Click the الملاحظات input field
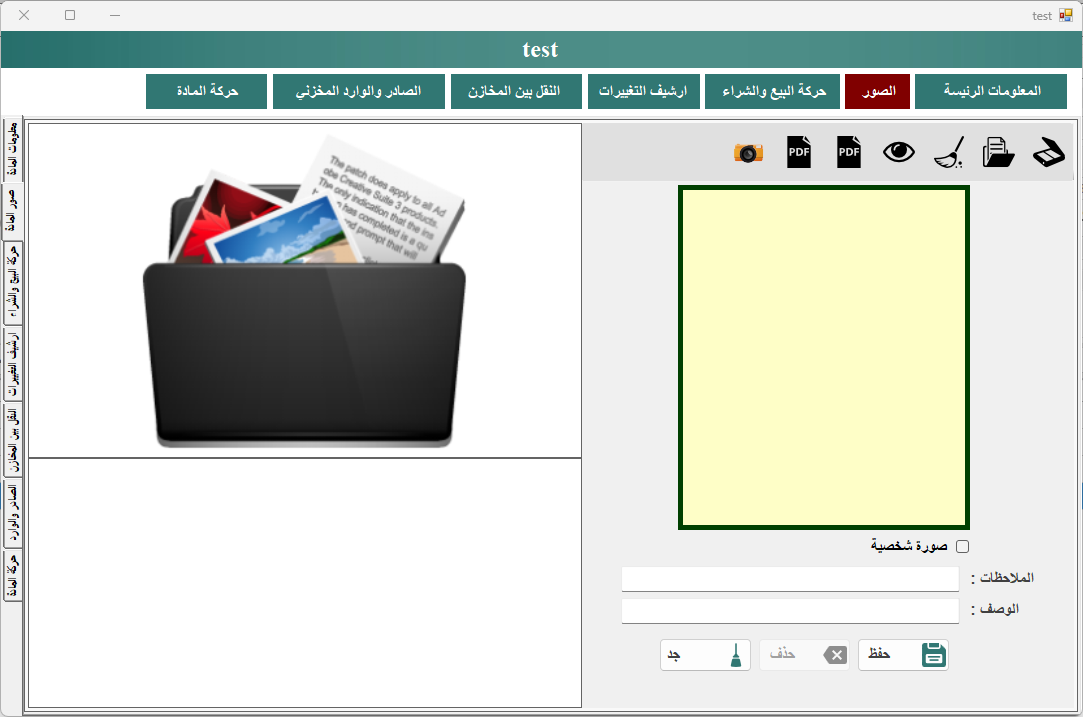This screenshot has width=1083, height=717. click(x=790, y=579)
